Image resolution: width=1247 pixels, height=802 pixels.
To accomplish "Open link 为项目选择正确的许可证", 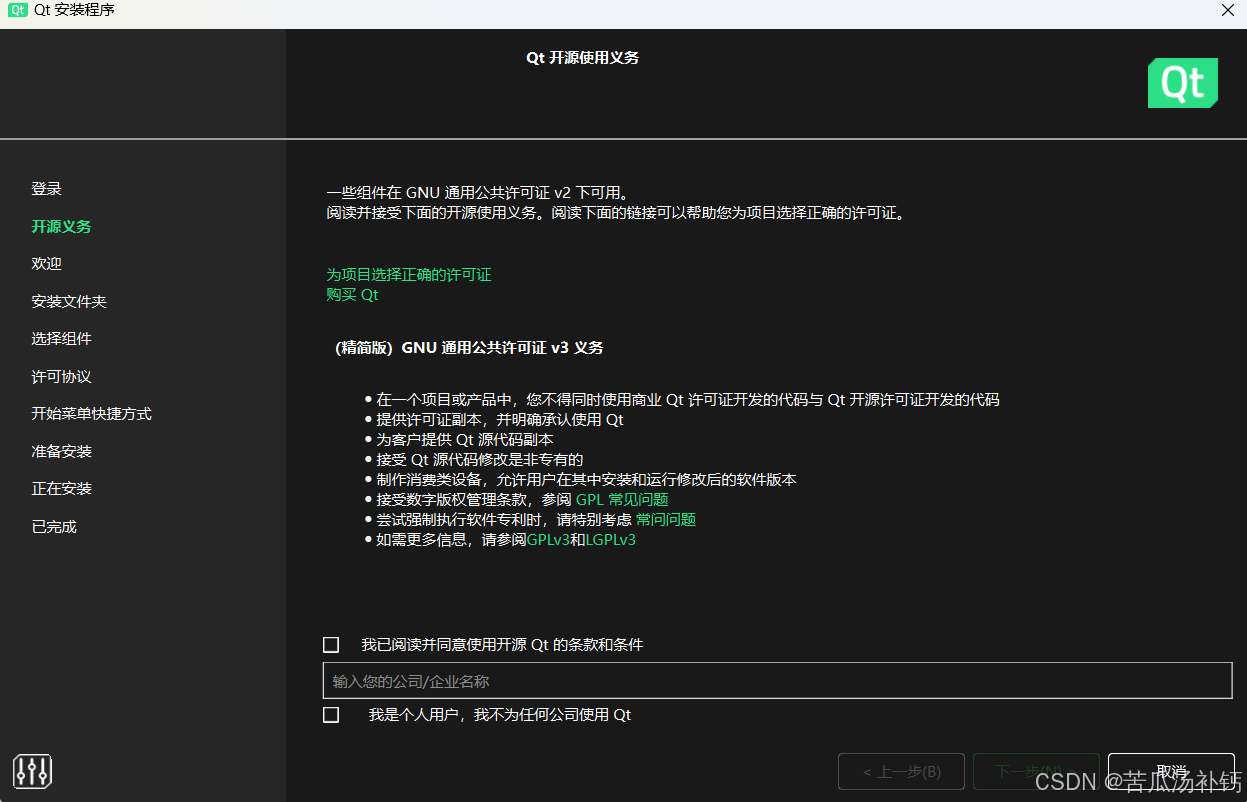I will pos(409,274).
